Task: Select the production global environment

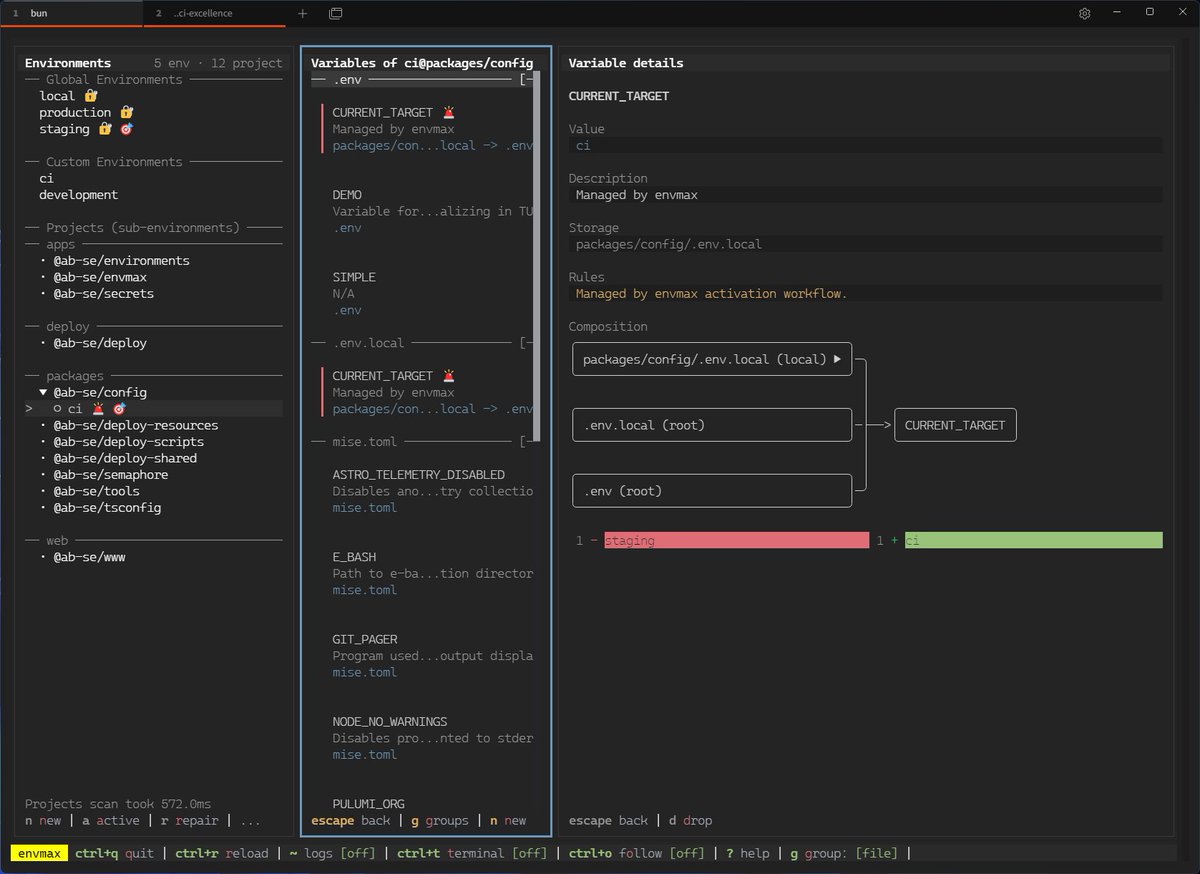Action: tap(75, 113)
